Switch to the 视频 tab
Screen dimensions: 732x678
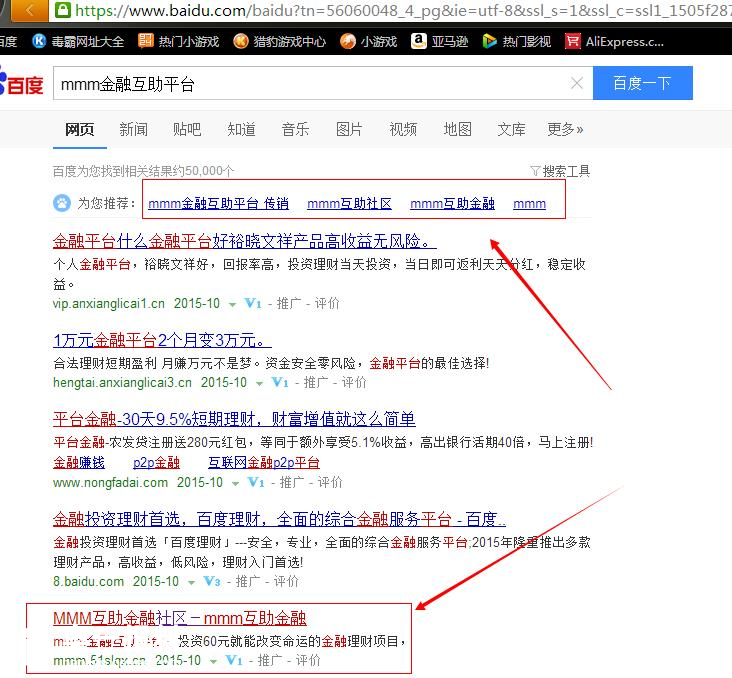click(403, 129)
